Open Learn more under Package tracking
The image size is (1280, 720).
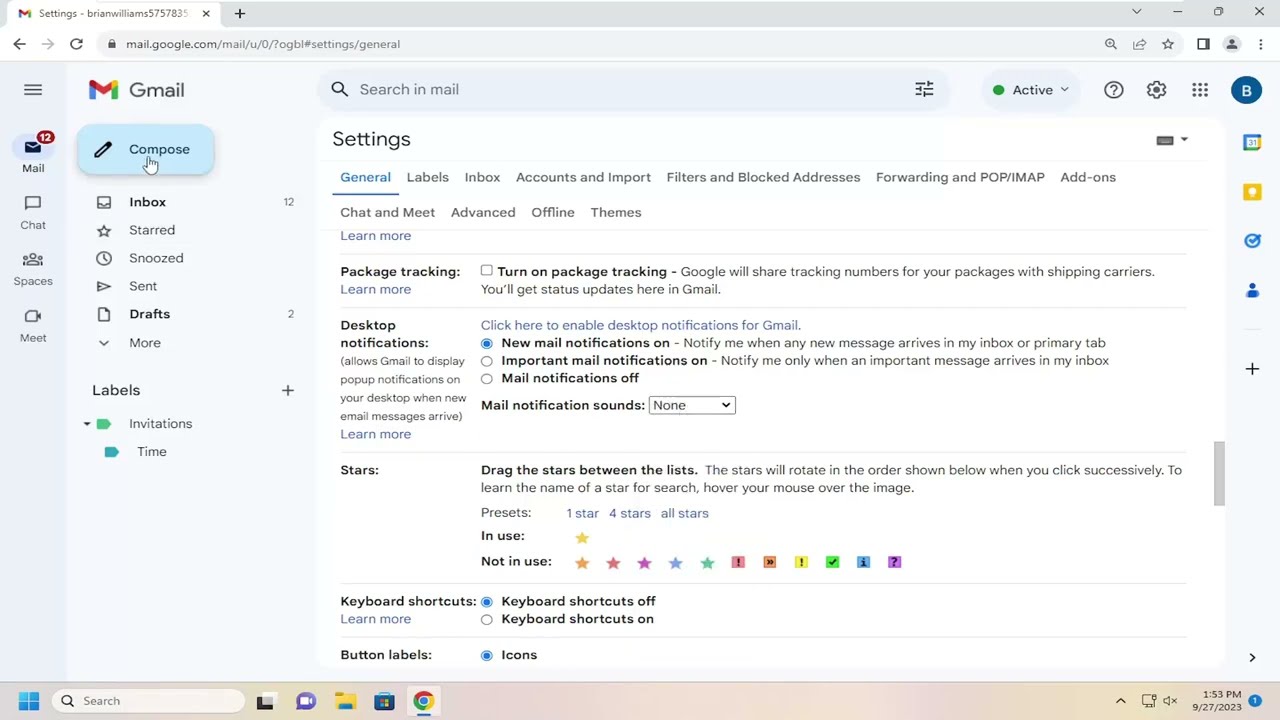[375, 290]
